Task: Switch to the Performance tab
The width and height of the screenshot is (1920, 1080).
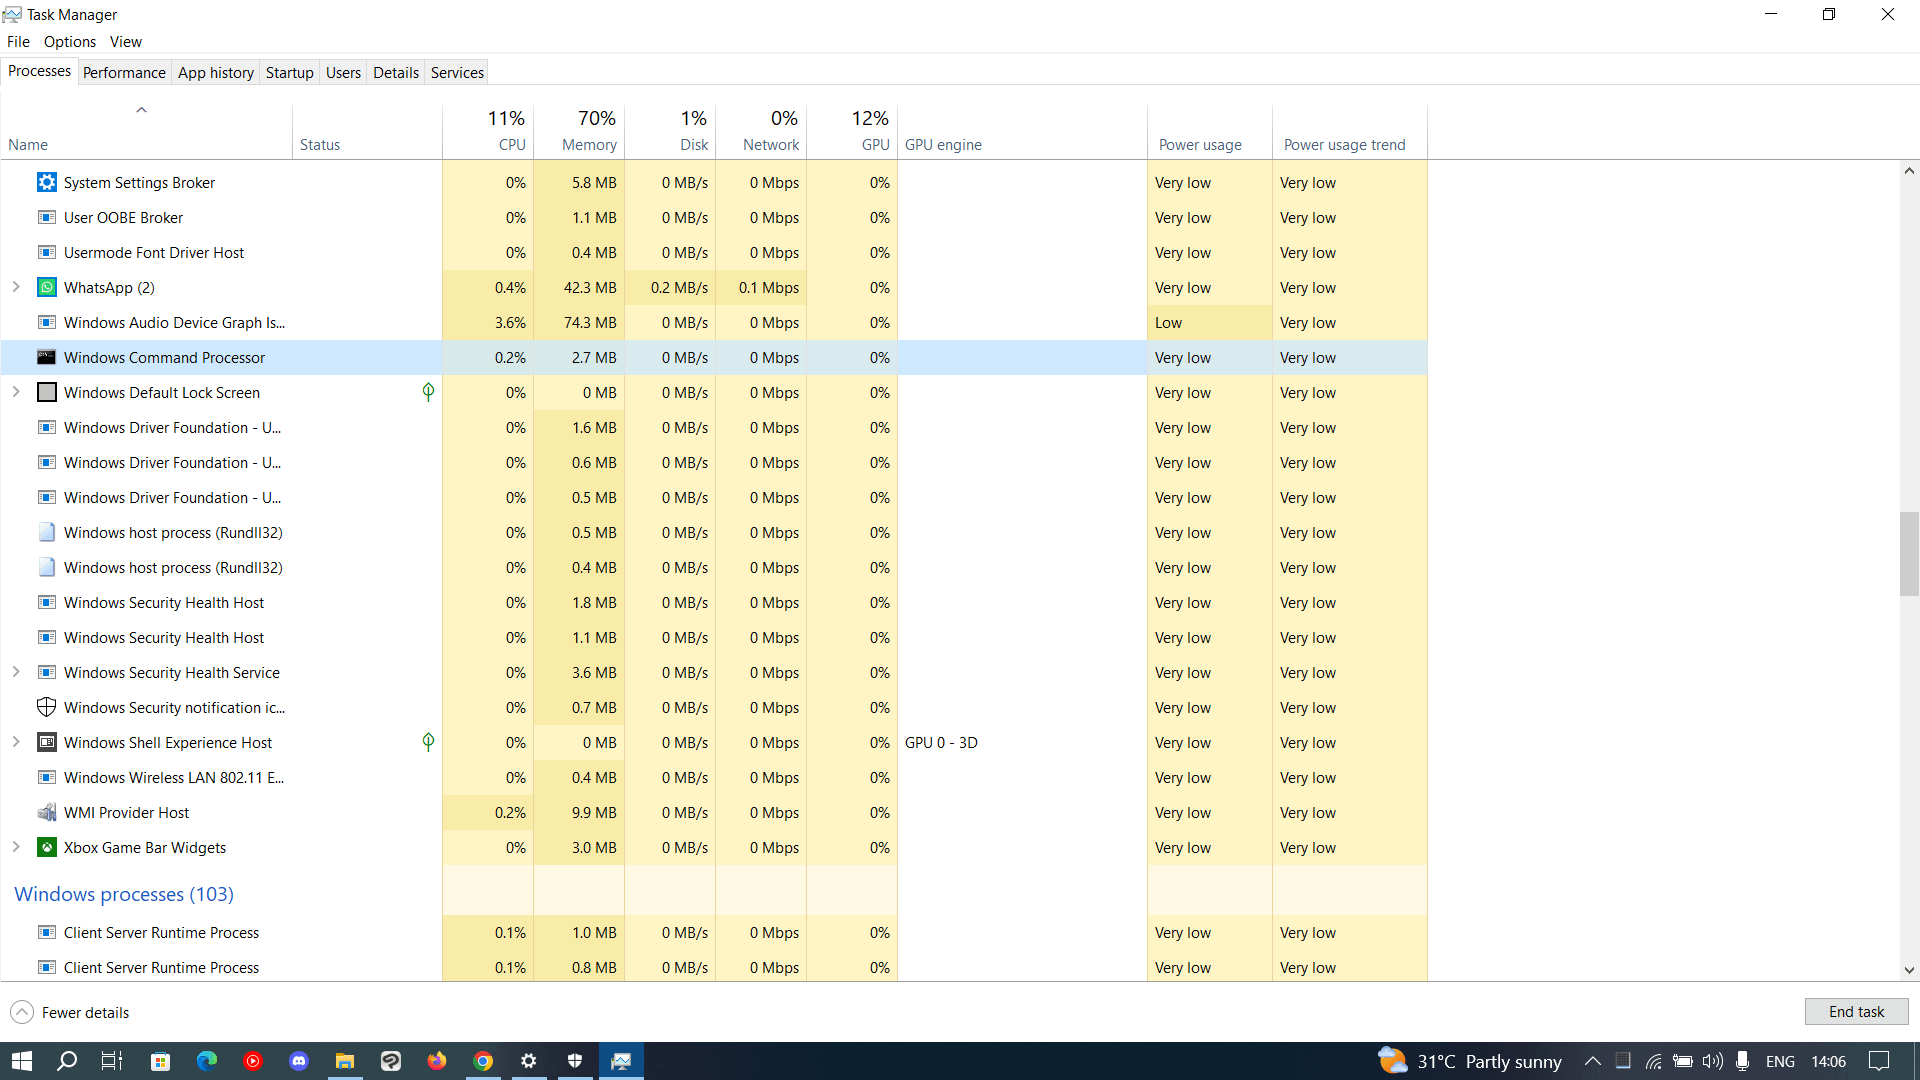Action: pos(124,73)
